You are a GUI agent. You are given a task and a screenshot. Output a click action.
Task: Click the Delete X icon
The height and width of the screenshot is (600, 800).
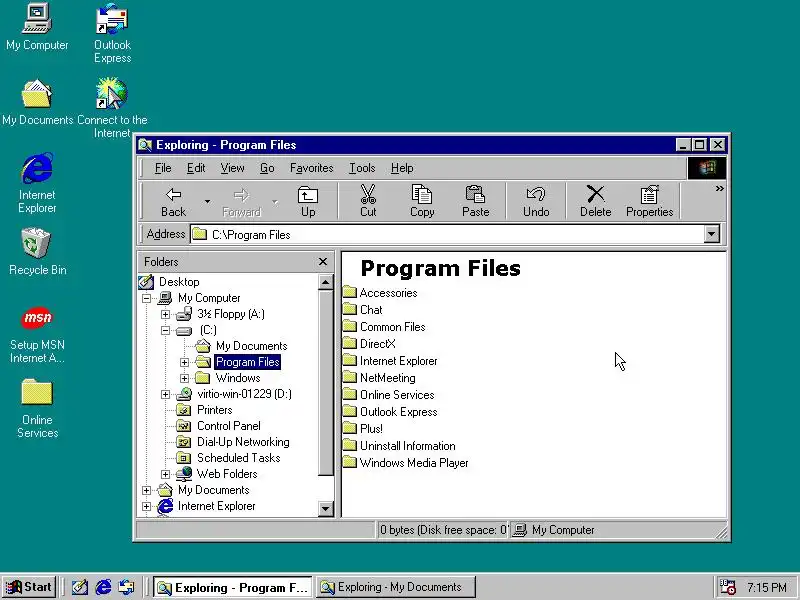(595, 194)
